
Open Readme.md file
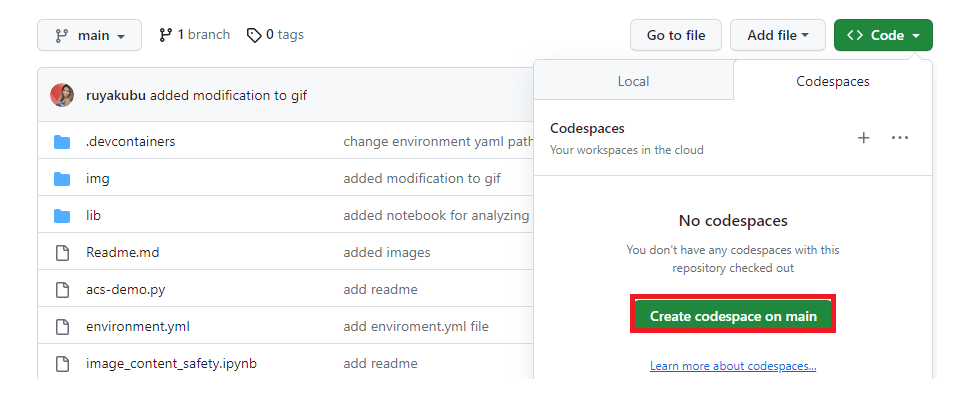[123, 252]
